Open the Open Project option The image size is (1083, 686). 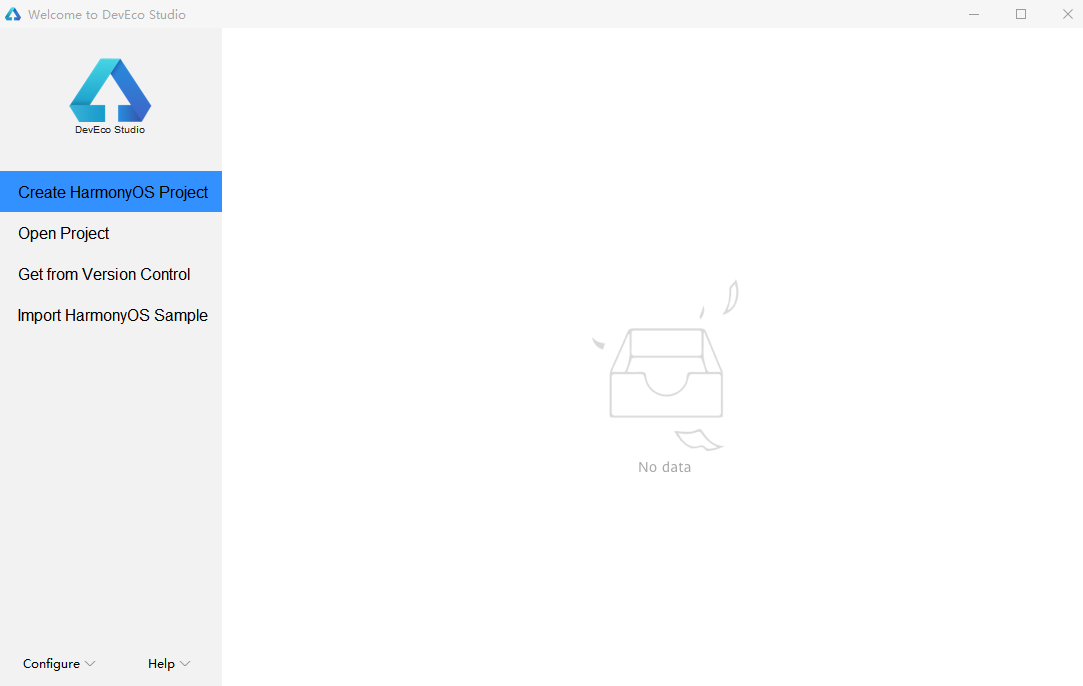(111, 233)
